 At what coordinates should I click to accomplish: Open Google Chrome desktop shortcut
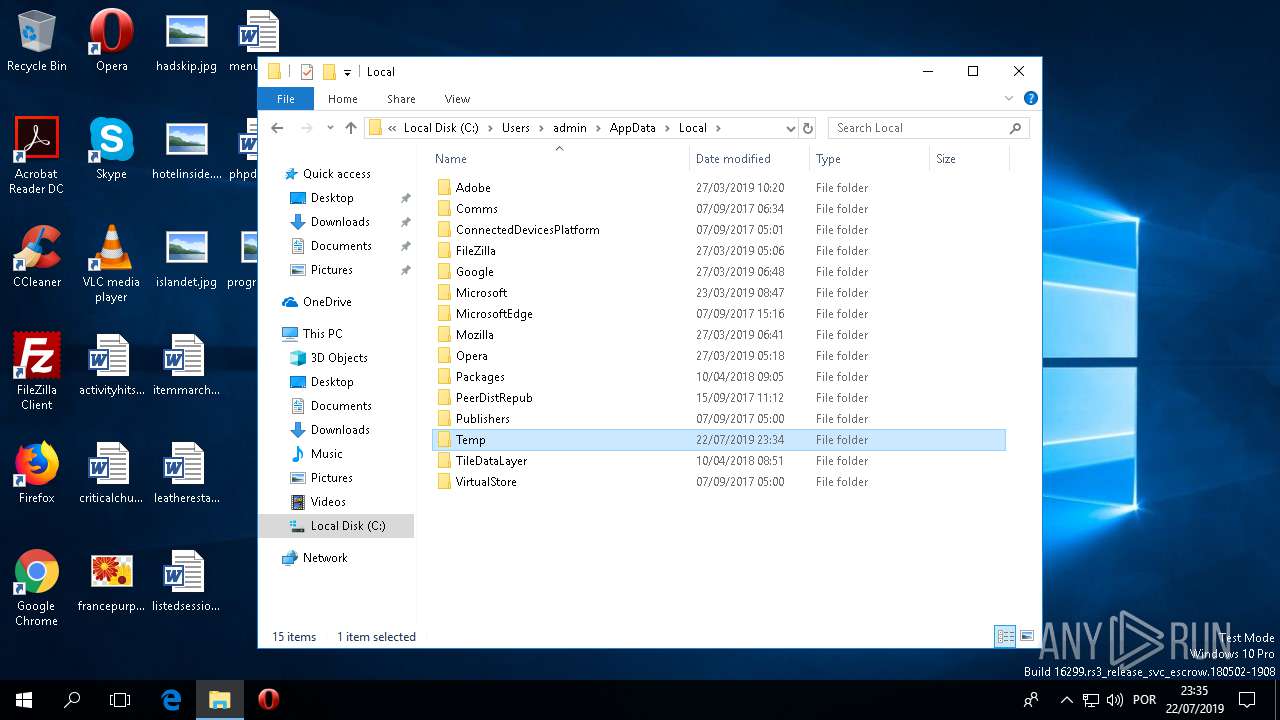tap(37, 588)
